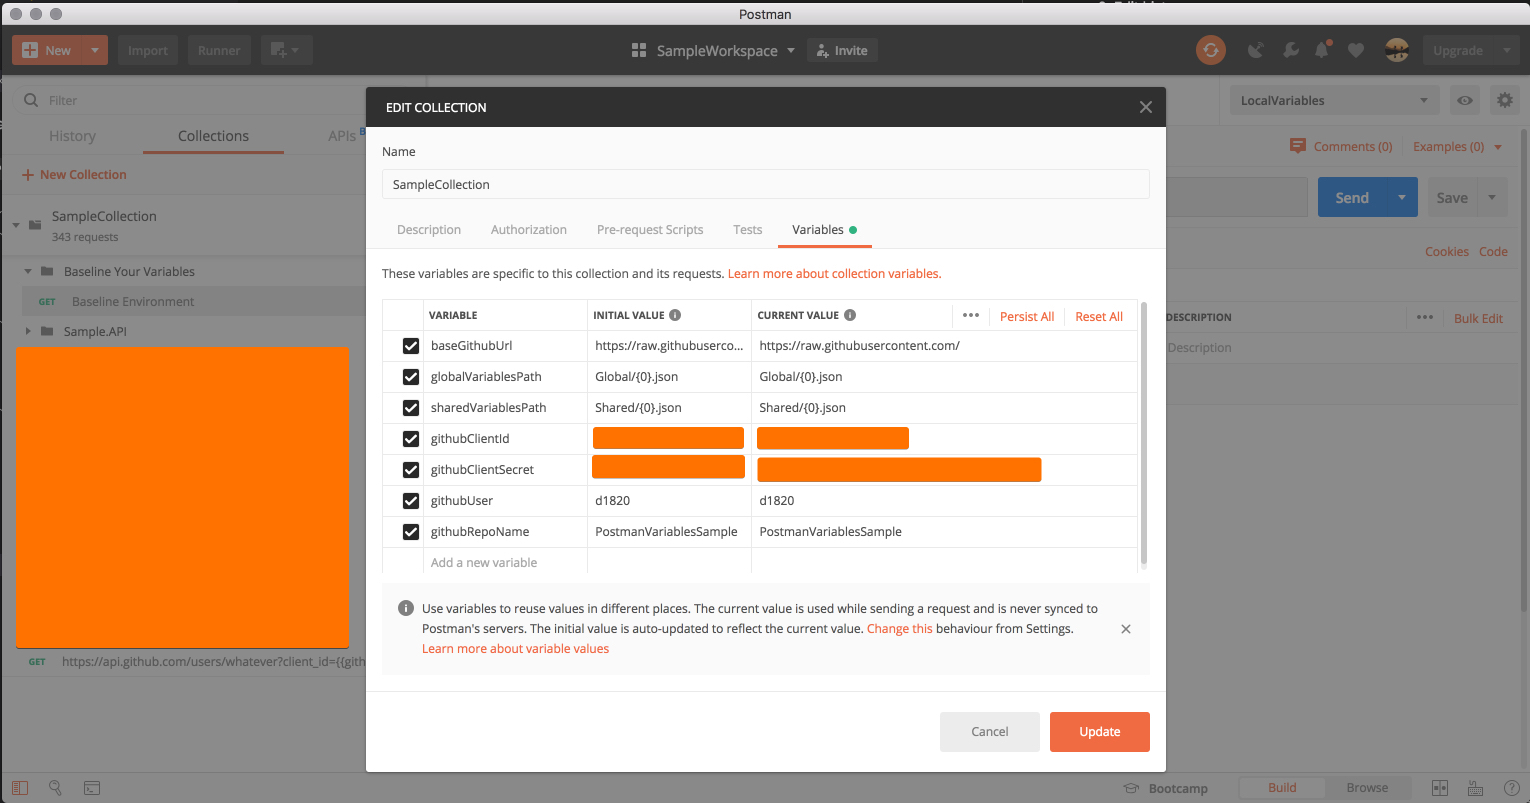Uncheck the sharedVariablesPath variable
1530x803 pixels.
(x=410, y=408)
